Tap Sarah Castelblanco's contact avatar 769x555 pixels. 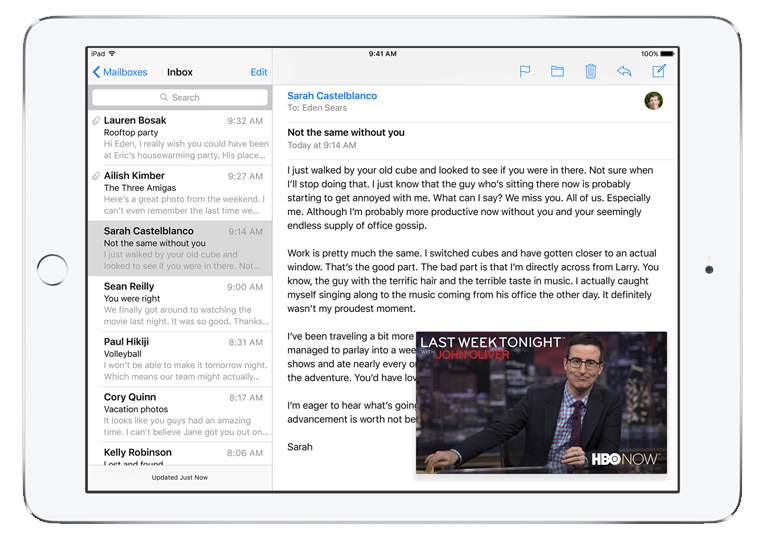point(653,100)
